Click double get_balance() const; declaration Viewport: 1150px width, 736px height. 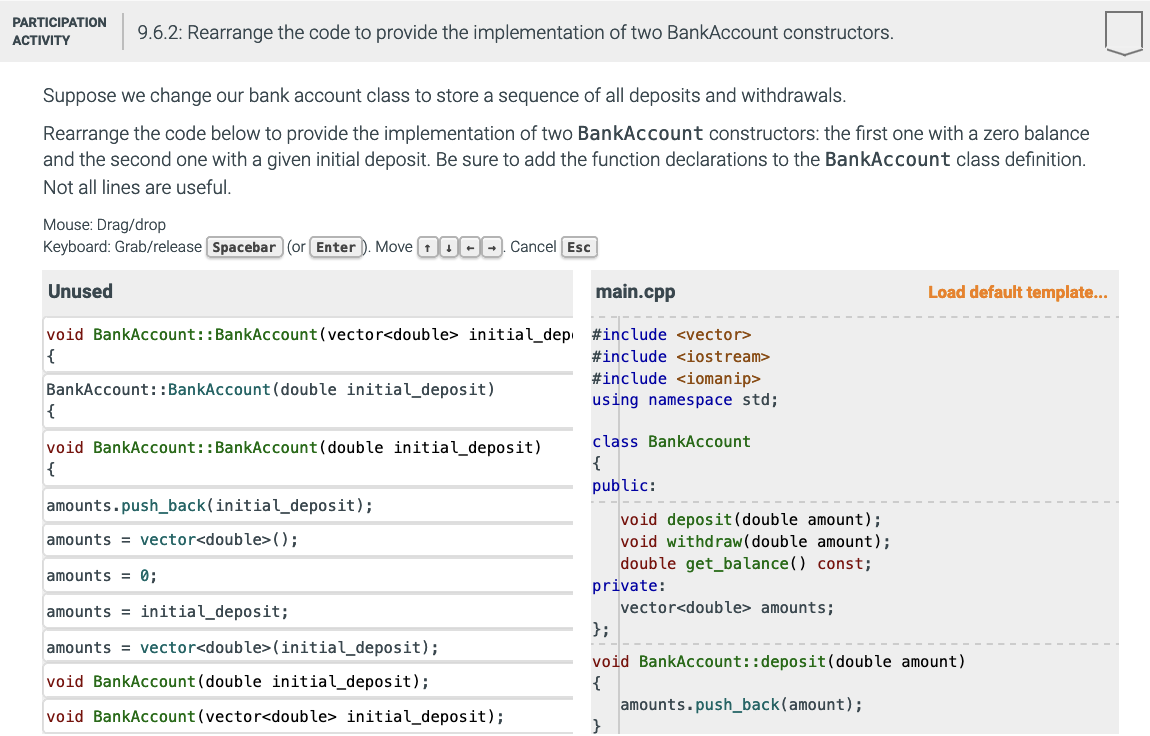click(746, 564)
